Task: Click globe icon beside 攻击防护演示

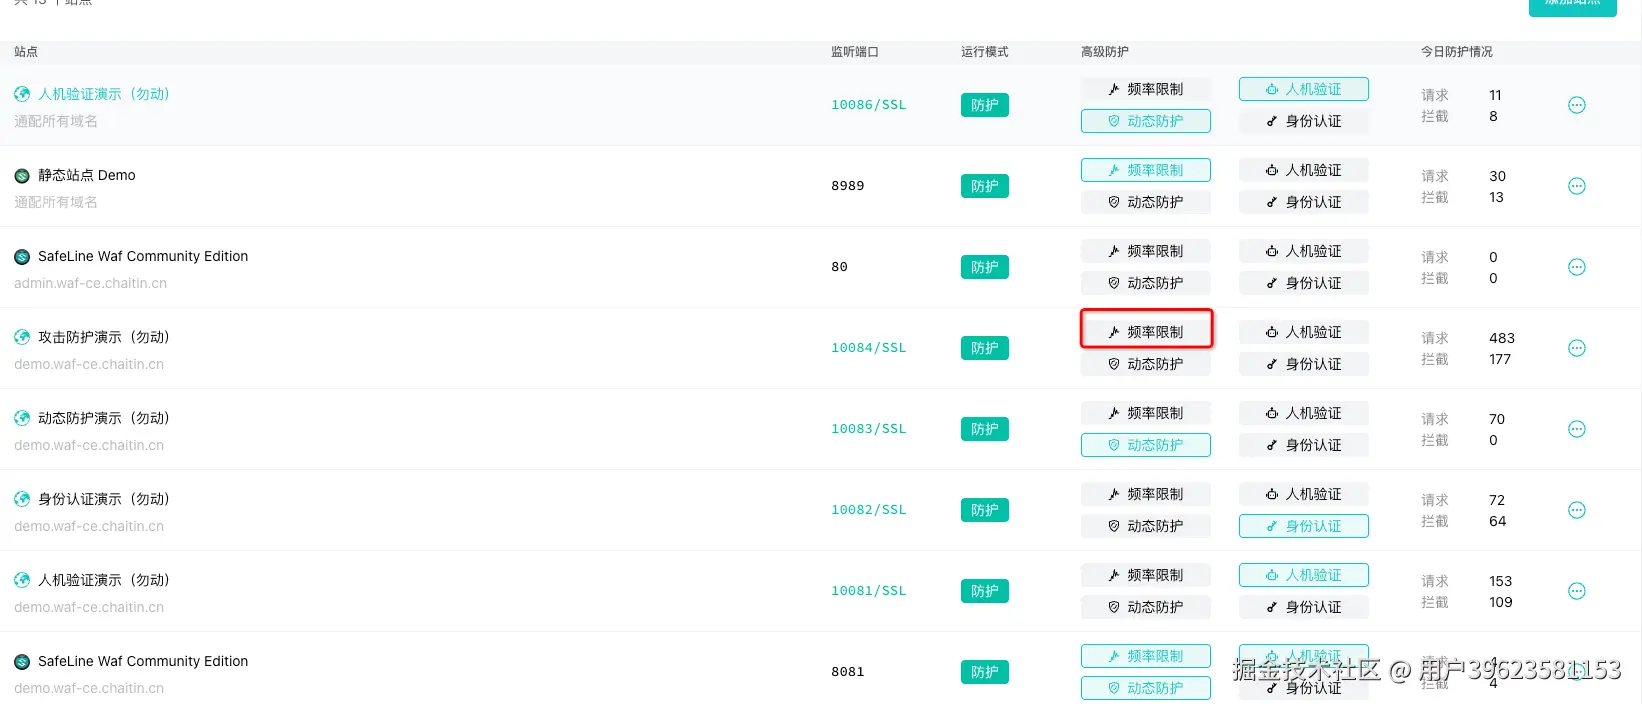Action: point(22,337)
